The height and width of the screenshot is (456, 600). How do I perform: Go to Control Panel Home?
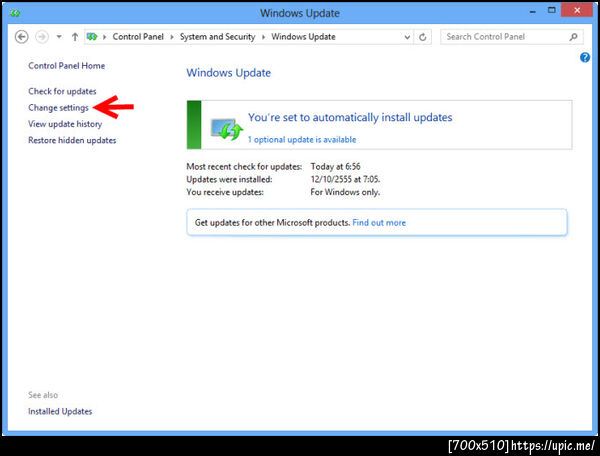tap(67, 66)
